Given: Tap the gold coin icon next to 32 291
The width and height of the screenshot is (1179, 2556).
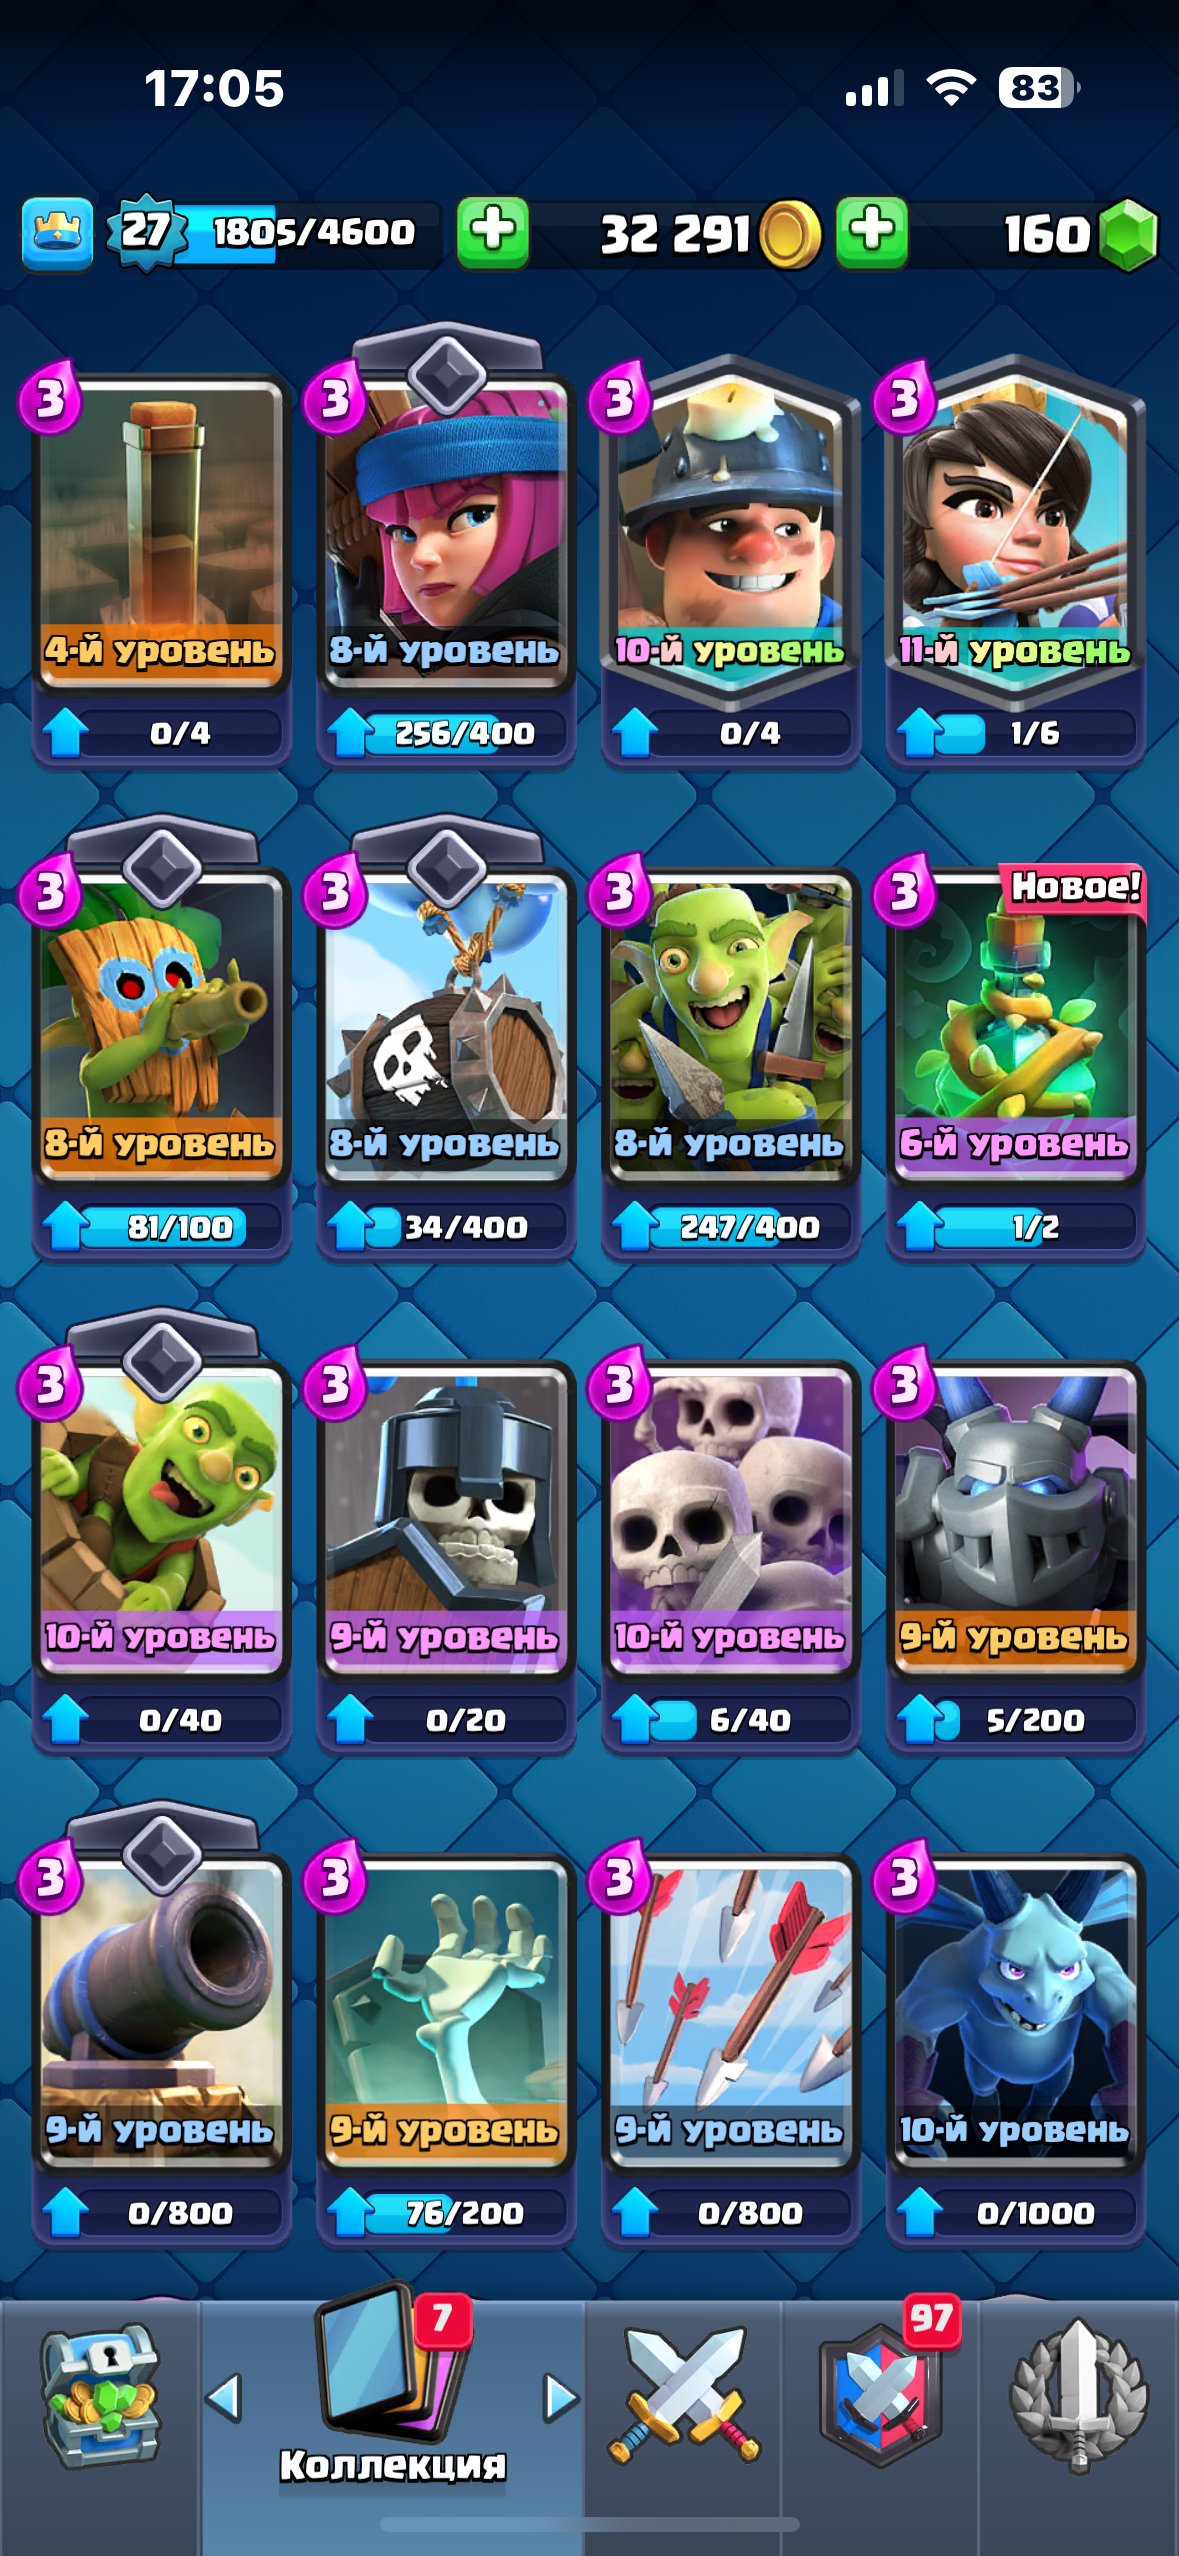Looking at the screenshot, I should coord(789,234).
